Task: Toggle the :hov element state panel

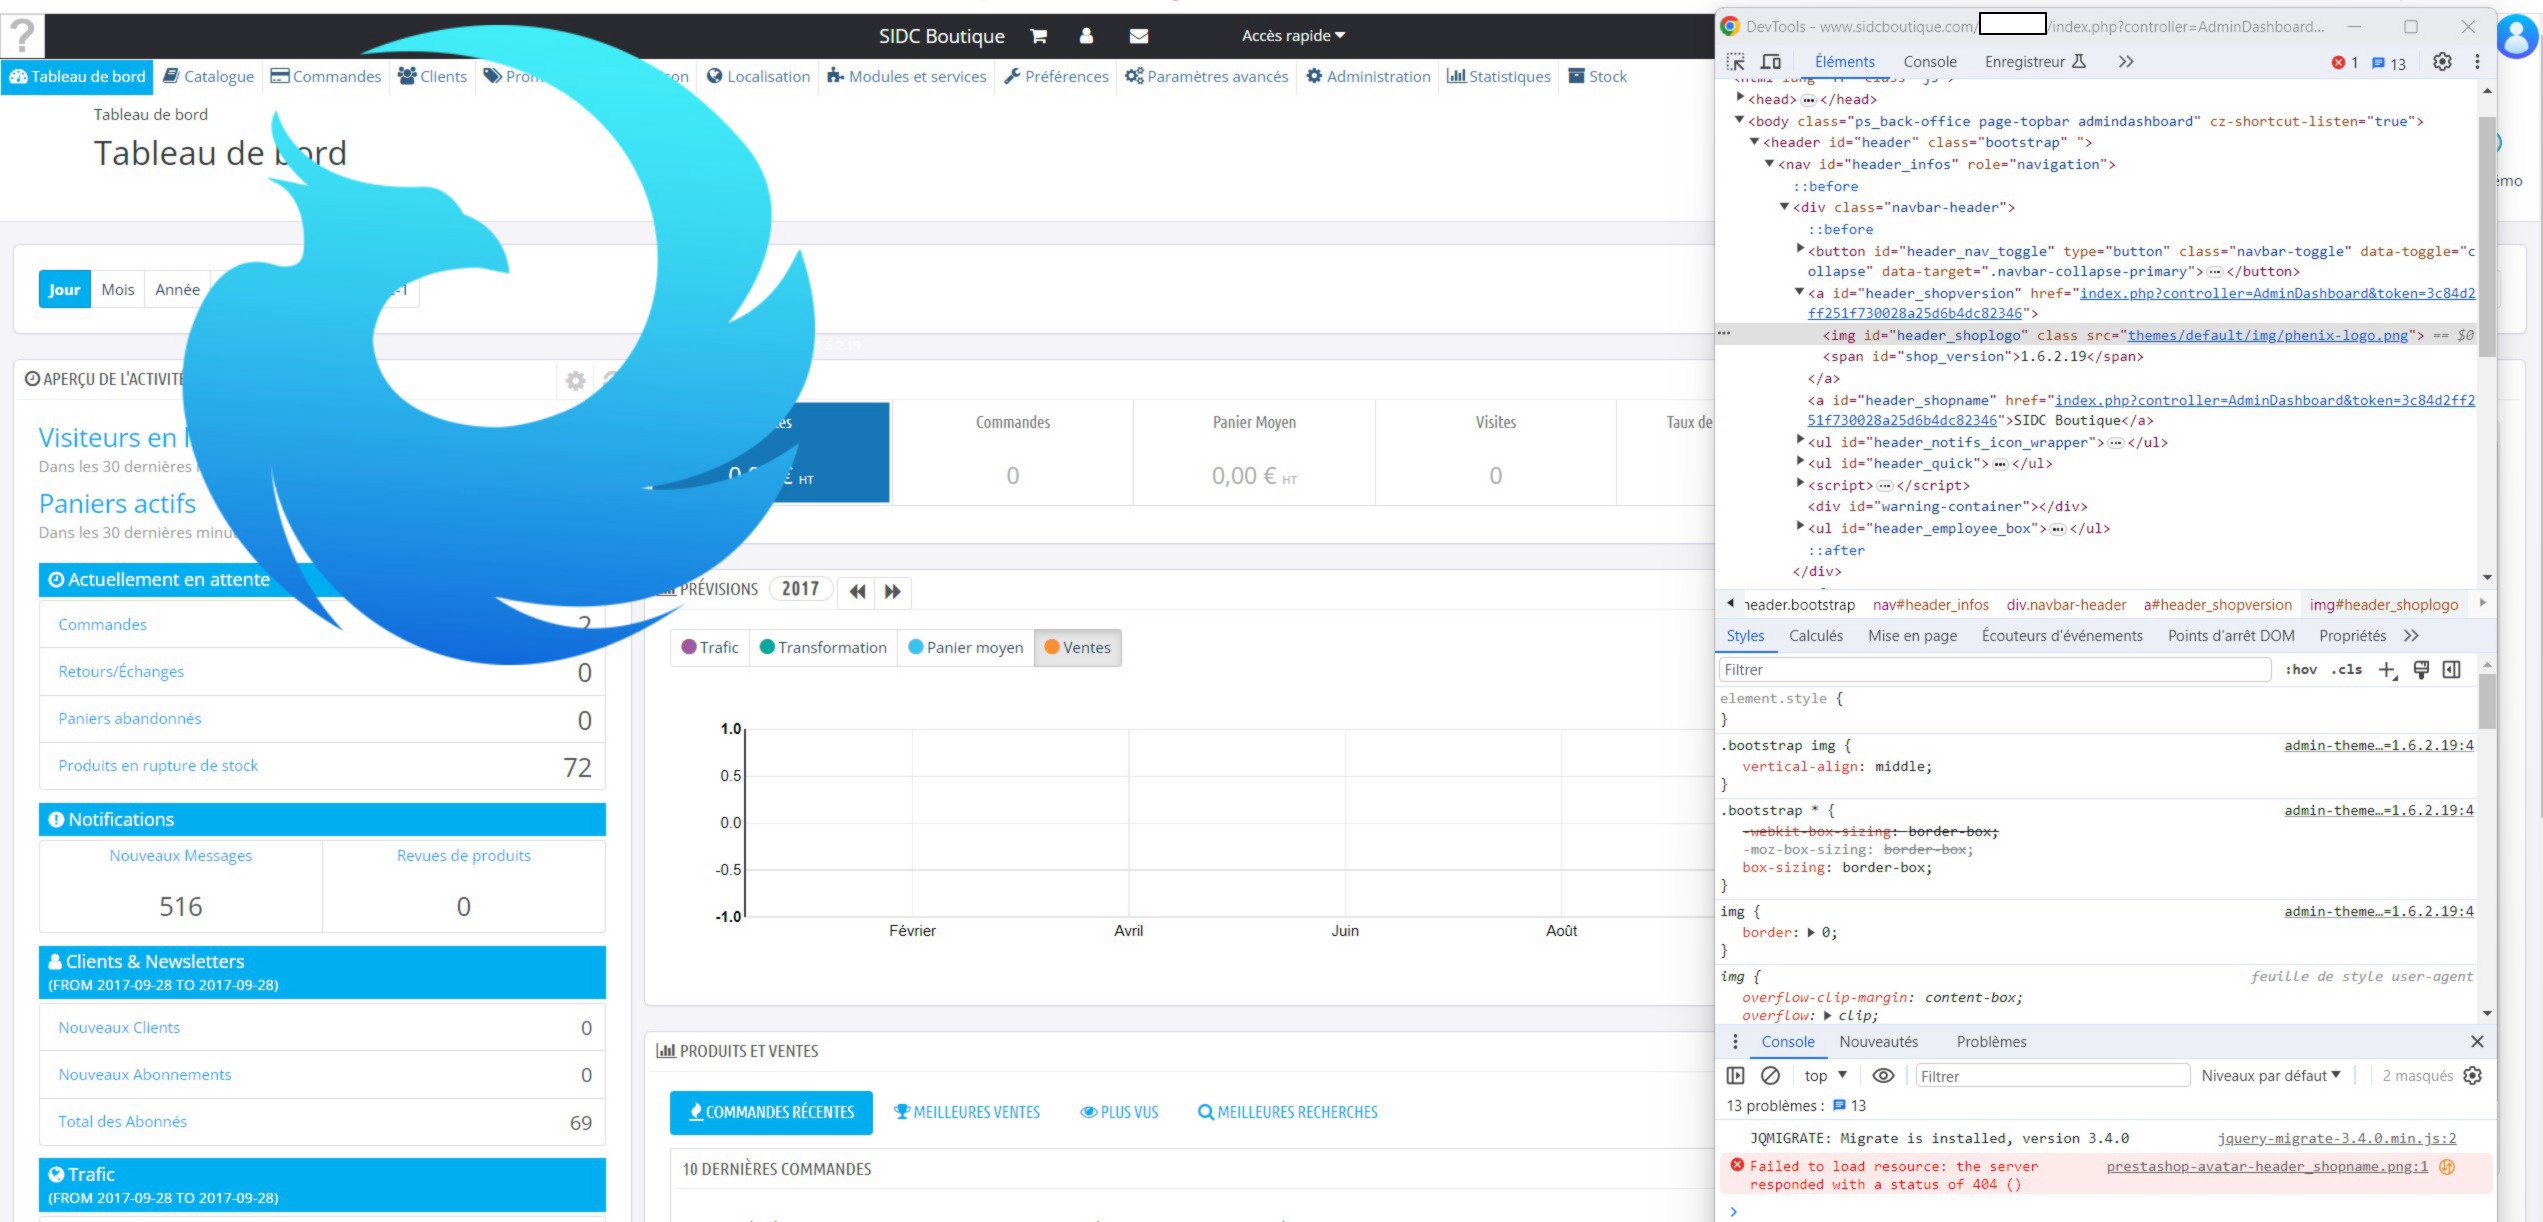Action: tap(2301, 670)
